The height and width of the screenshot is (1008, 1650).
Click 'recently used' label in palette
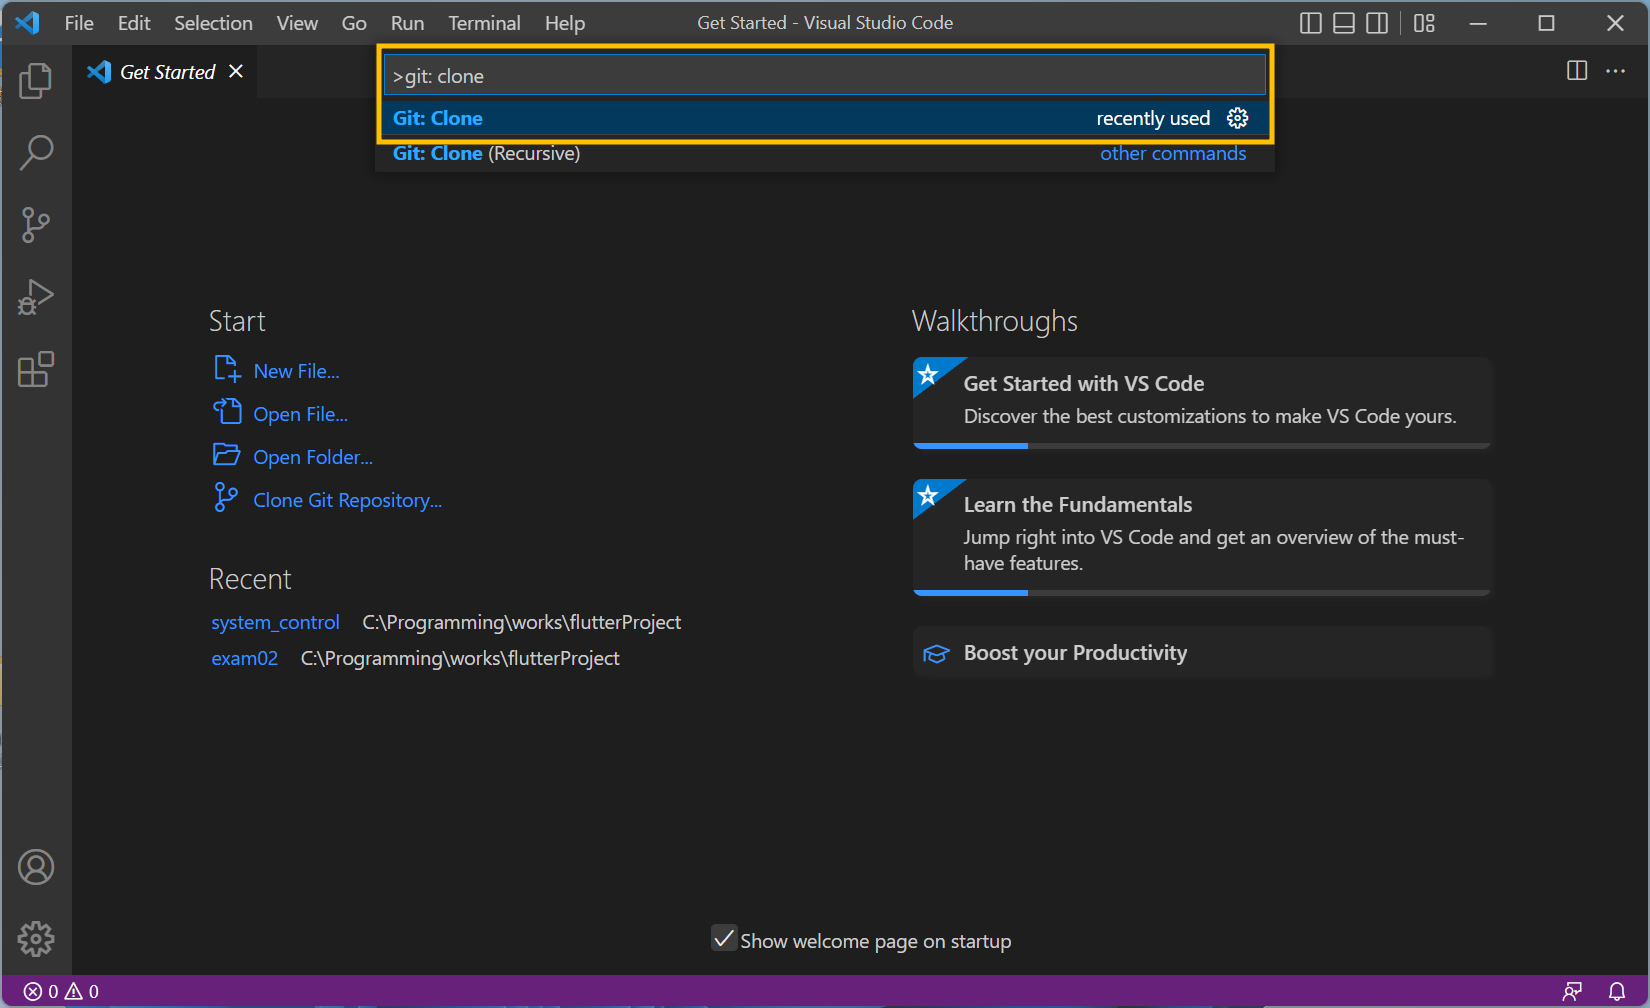[x=1153, y=118]
